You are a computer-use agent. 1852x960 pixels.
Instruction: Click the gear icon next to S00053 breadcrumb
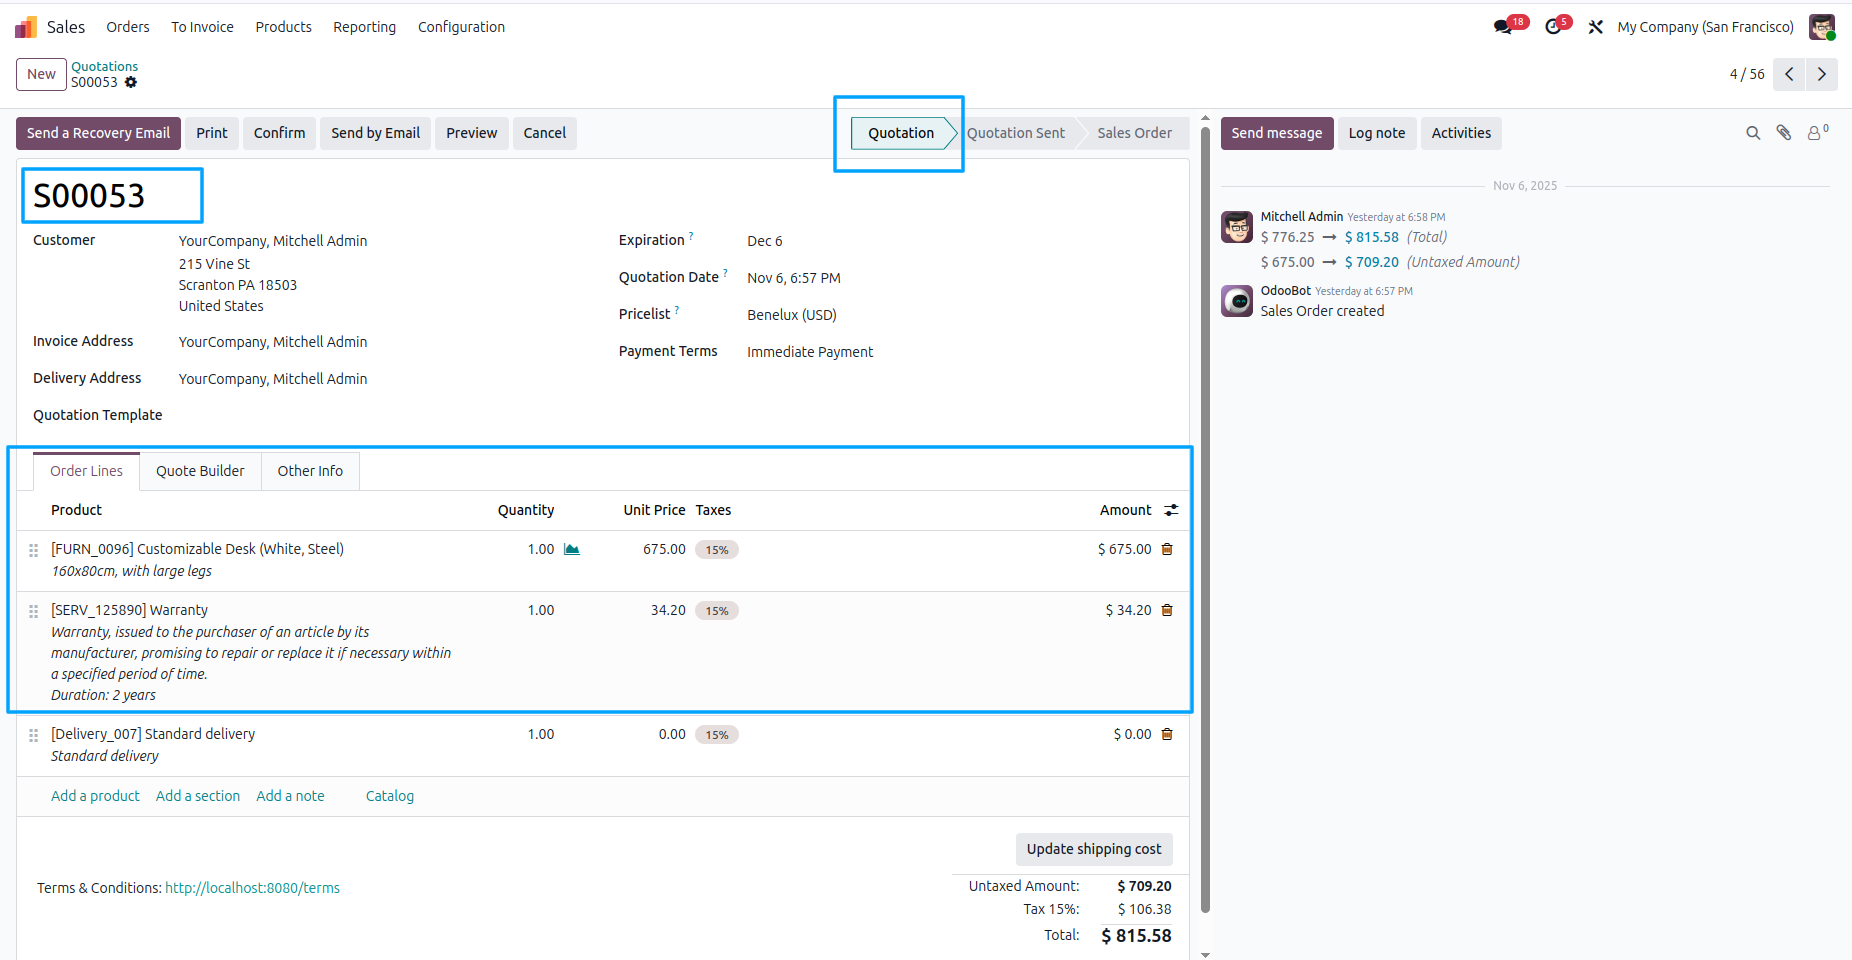(x=132, y=82)
